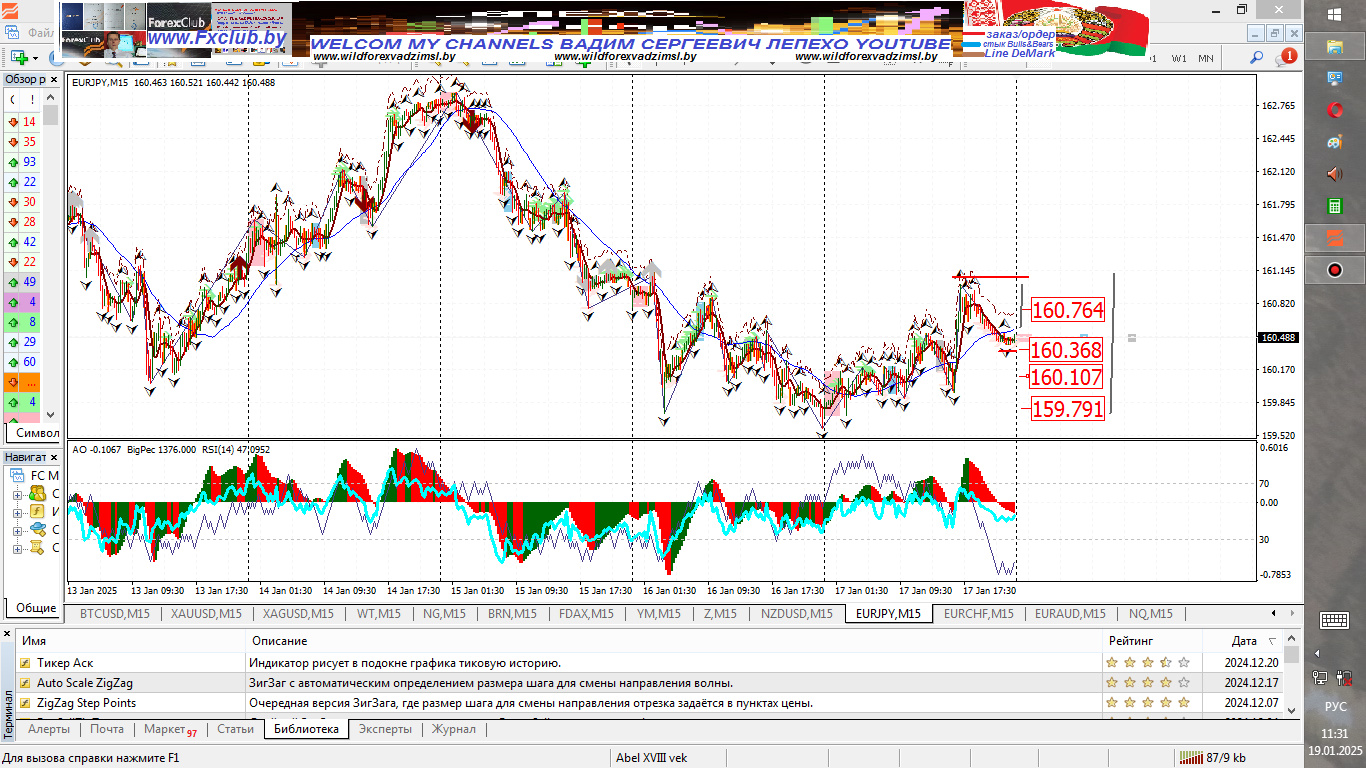The height and width of the screenshot is (768, 1366).
Task: Click the down arrow beside value 35 in Market Watch
Action: tap(13, 142)
